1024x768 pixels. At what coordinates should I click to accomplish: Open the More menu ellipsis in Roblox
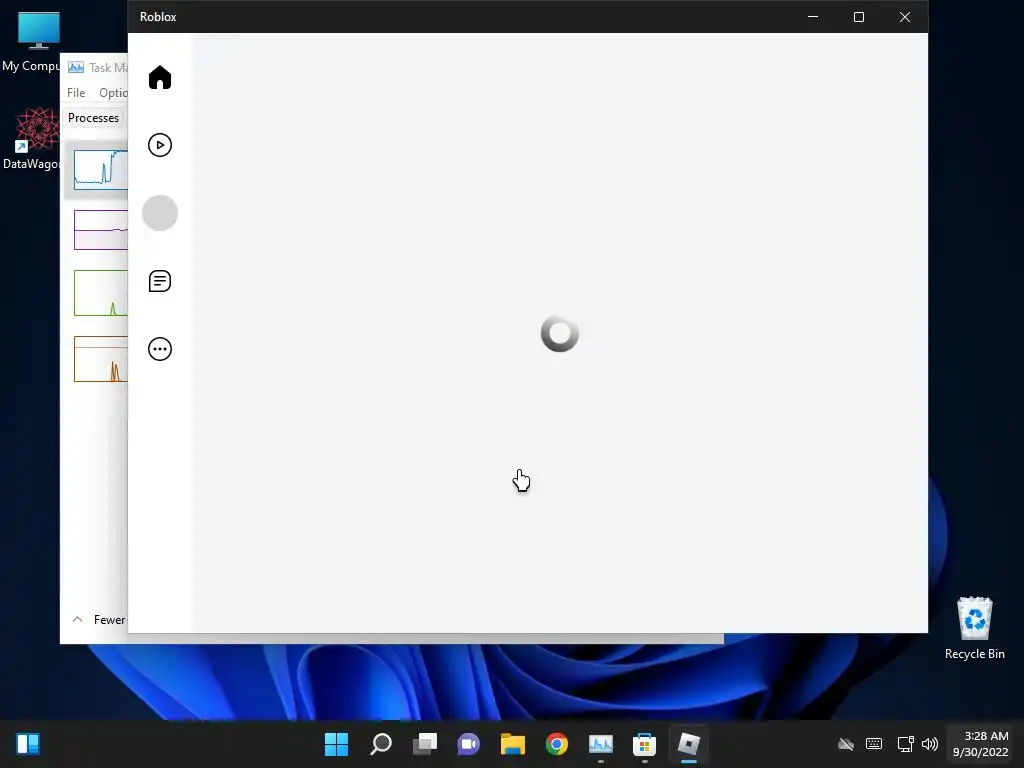click(160, 349)
